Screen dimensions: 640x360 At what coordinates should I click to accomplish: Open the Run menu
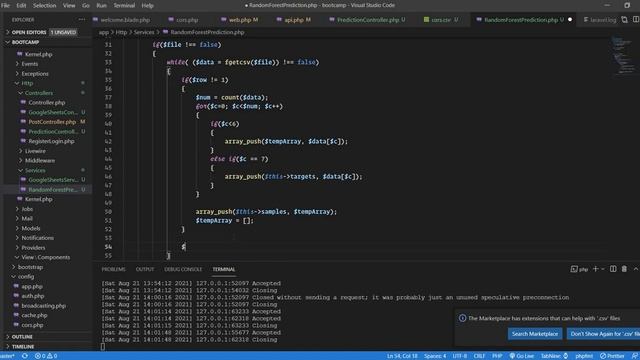(x=101, y=5)
